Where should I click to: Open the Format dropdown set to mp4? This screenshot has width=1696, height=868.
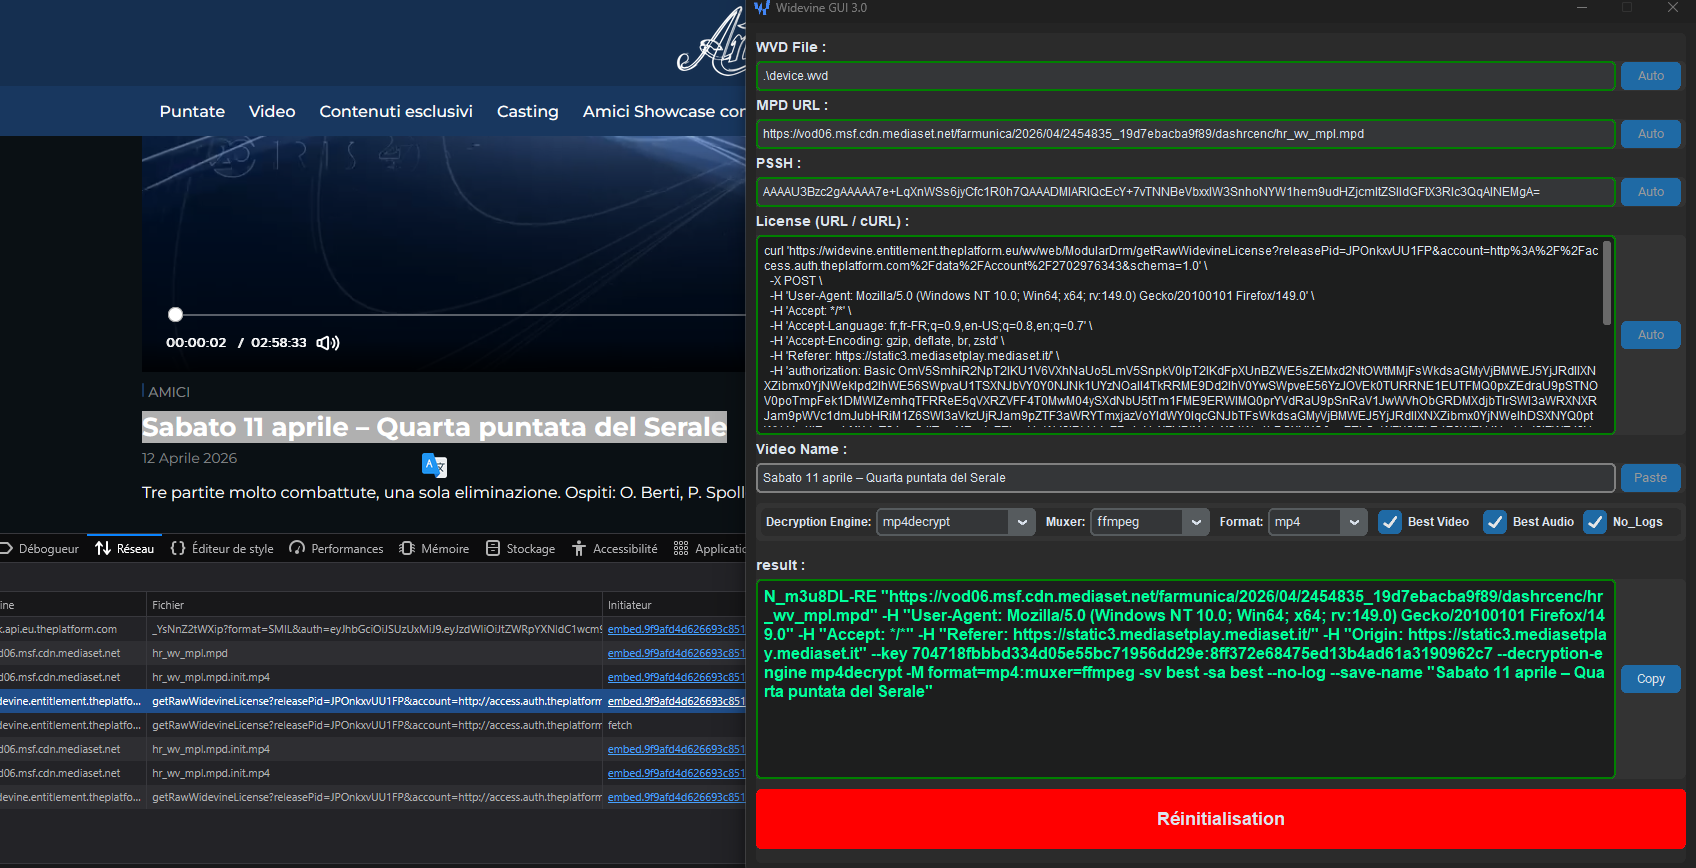(1318, 522)
